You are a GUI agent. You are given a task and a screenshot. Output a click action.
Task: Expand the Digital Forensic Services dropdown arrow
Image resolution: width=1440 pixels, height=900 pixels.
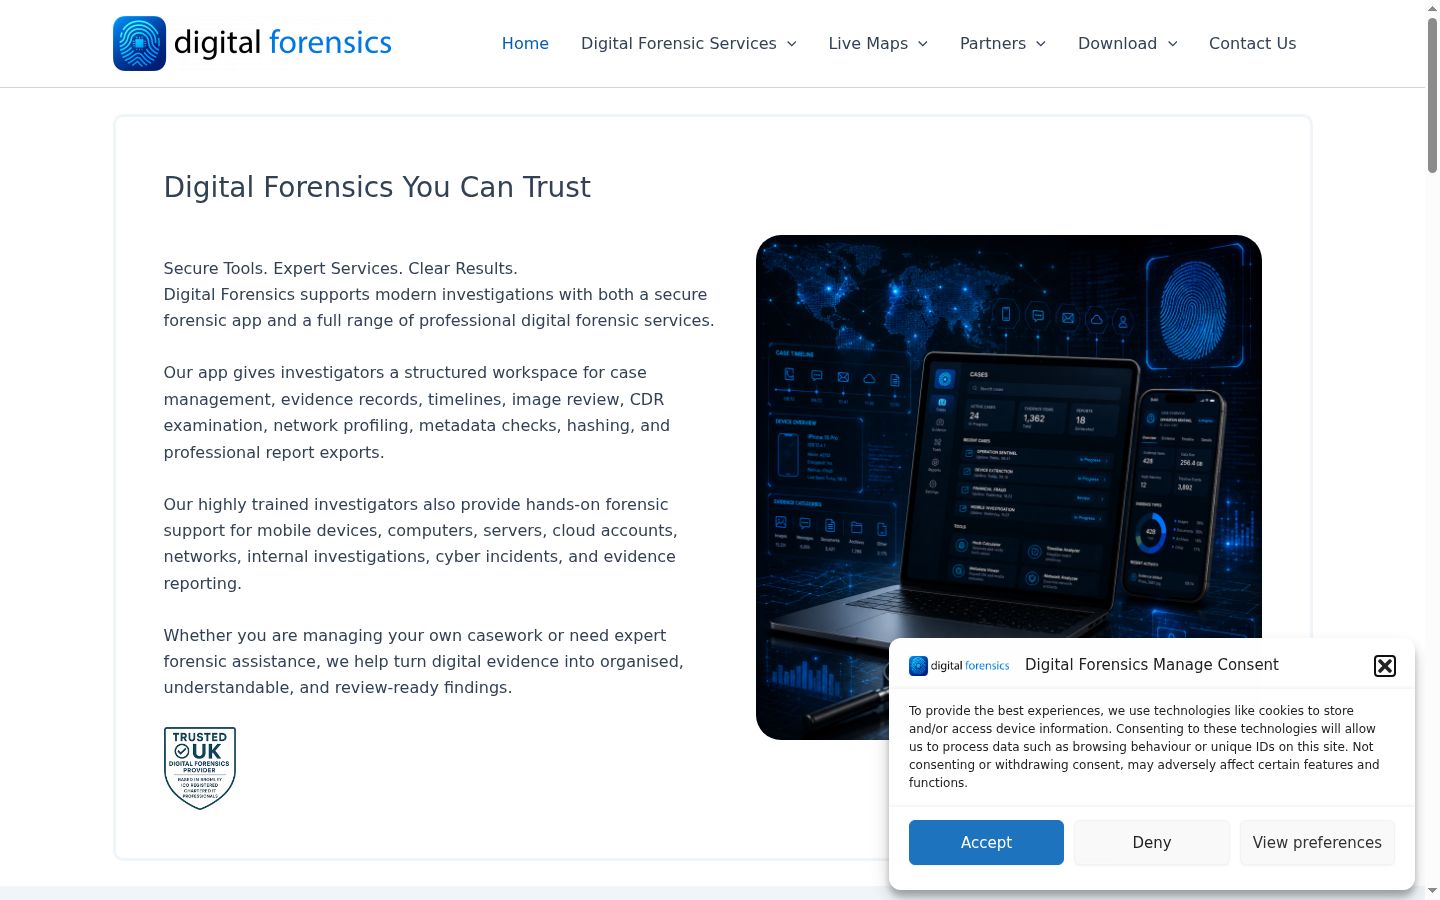[x=792, y=44]
